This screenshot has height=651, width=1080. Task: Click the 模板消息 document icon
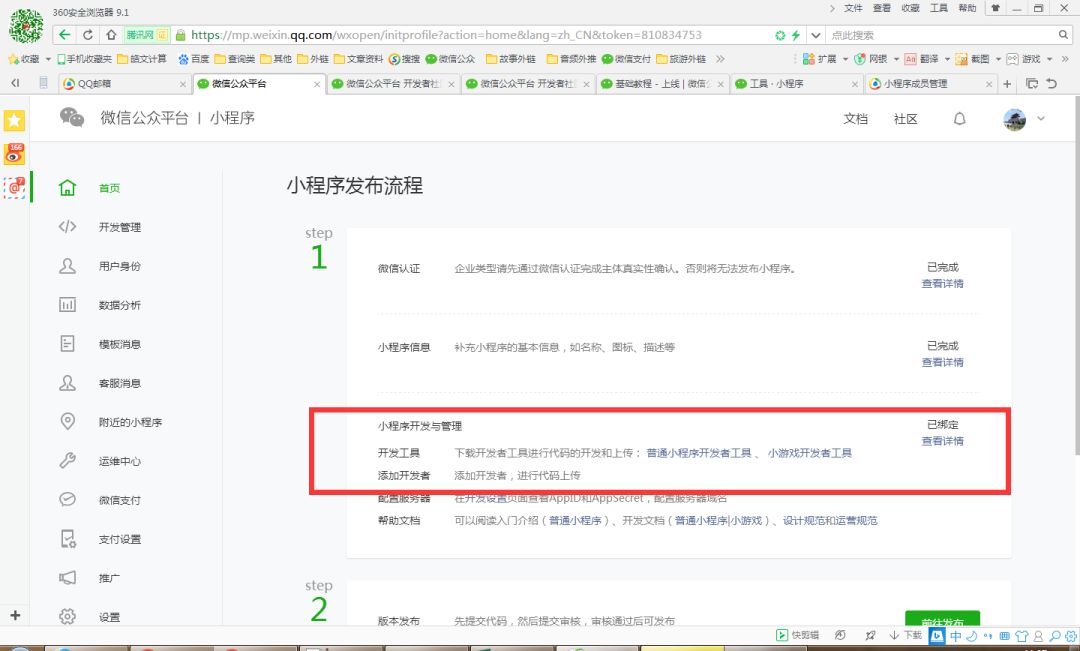pos(68,344)
